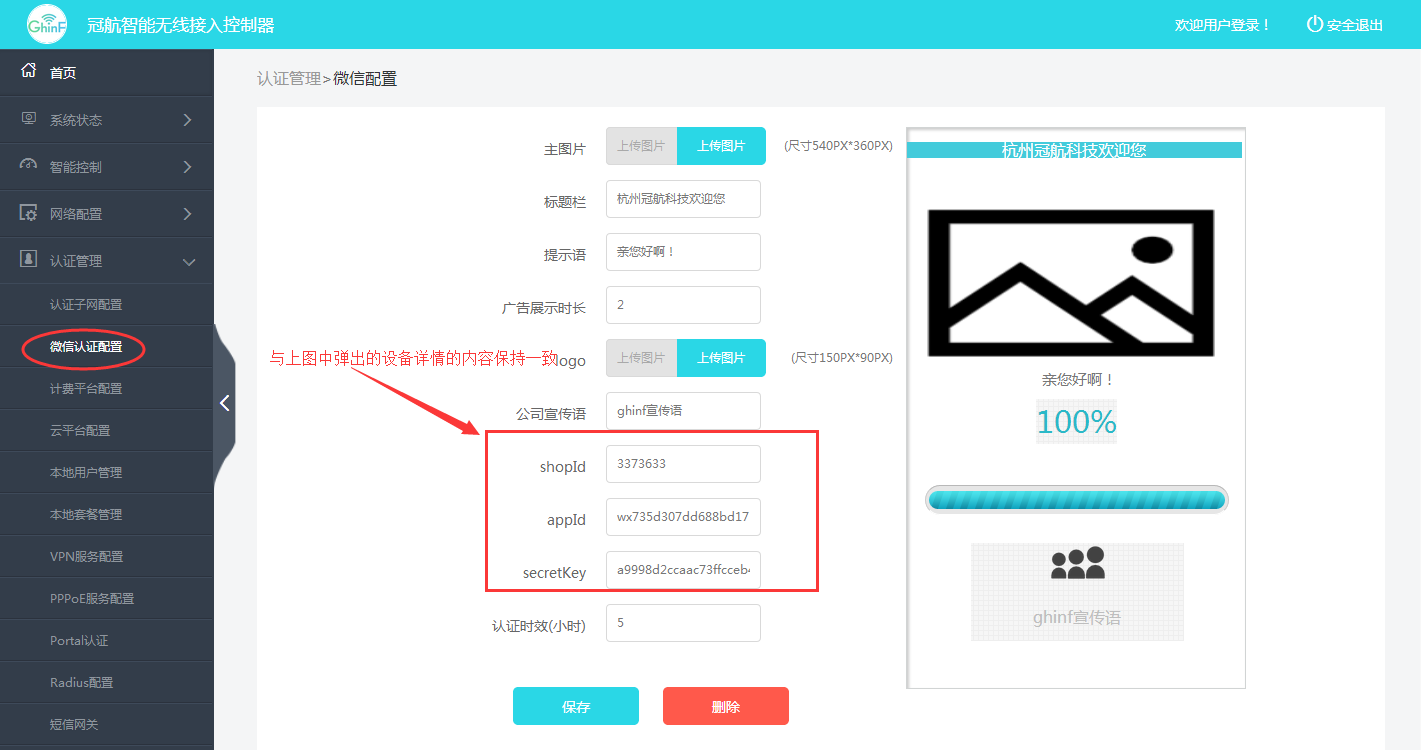The height and width of the screenshot is (750, 1421).
Task: Focus the secretKey input field
Action: coord(683,570)
